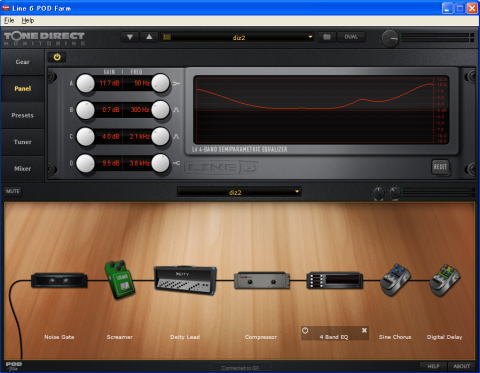The image size is (480, 373).
Task: Click band D gain knob
Action: click(86, 163)
